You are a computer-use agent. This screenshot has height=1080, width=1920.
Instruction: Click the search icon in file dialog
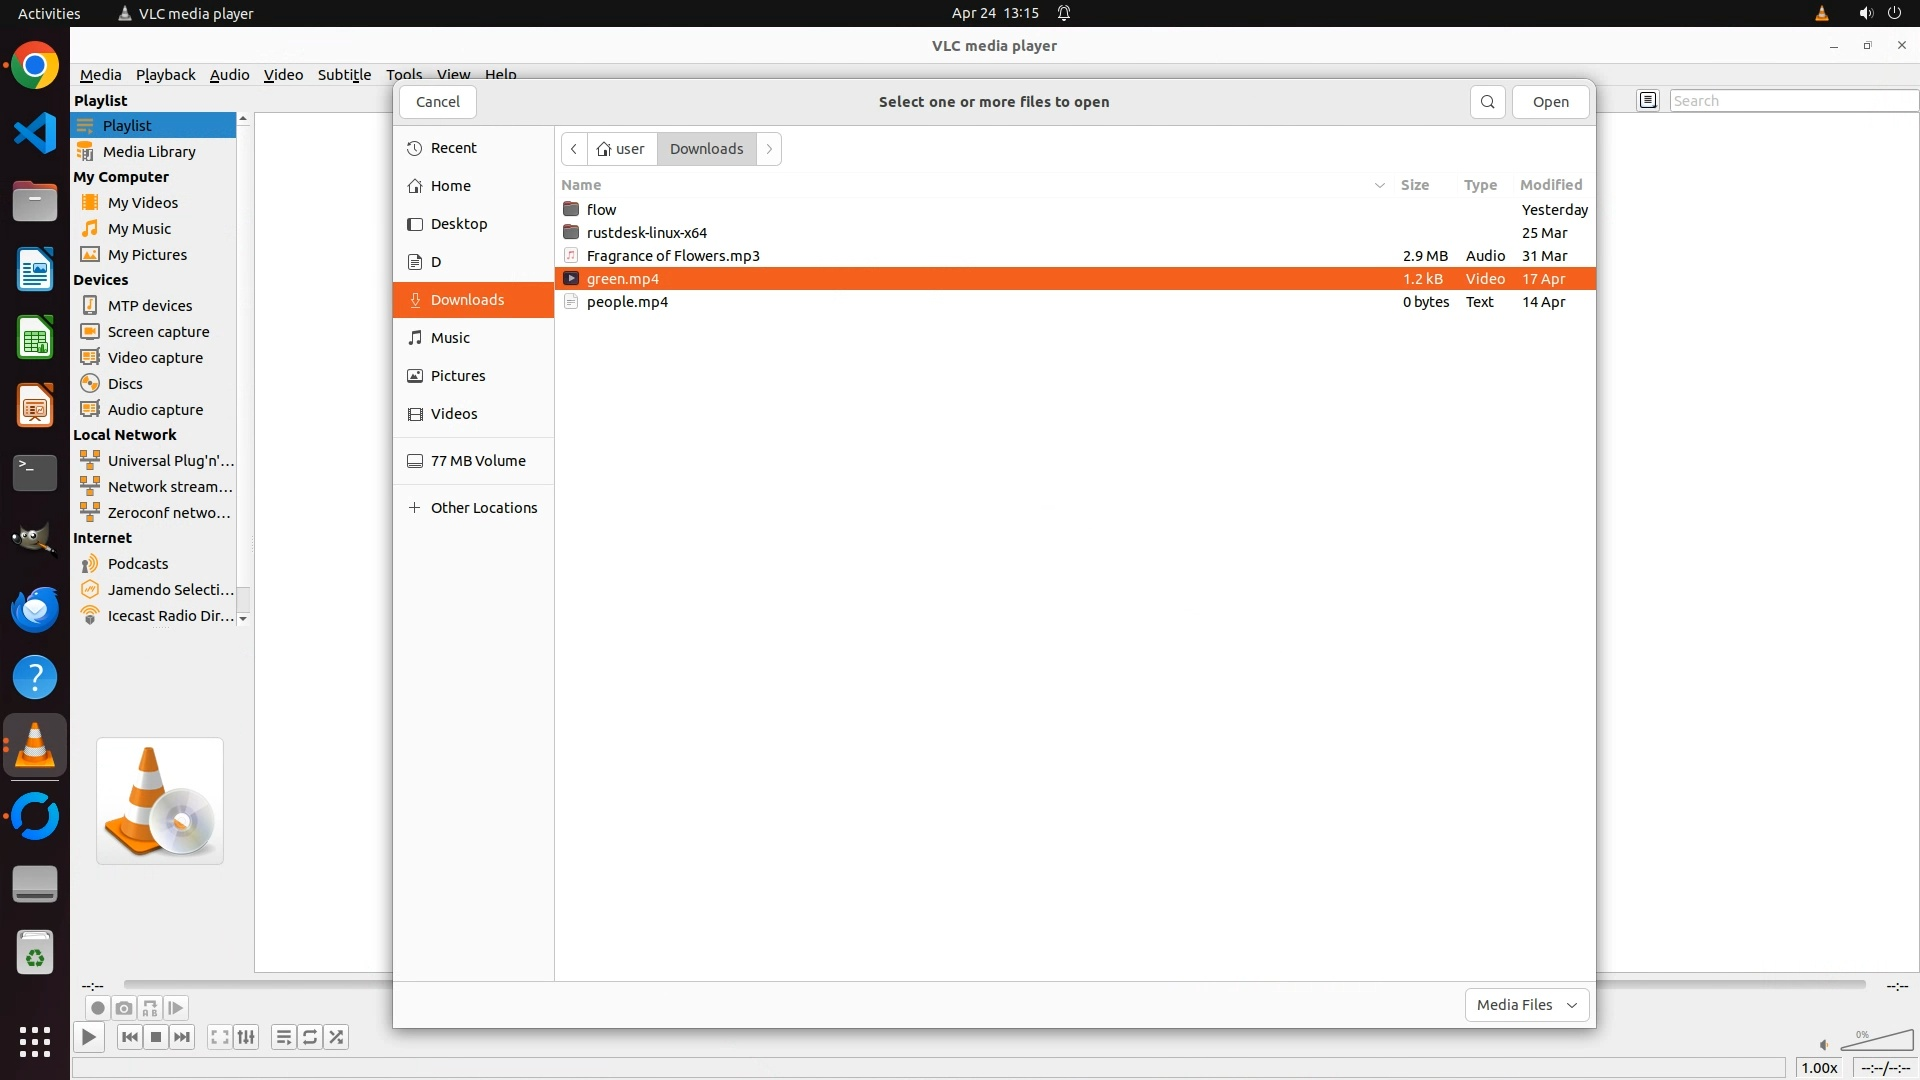pos(1487,102)
